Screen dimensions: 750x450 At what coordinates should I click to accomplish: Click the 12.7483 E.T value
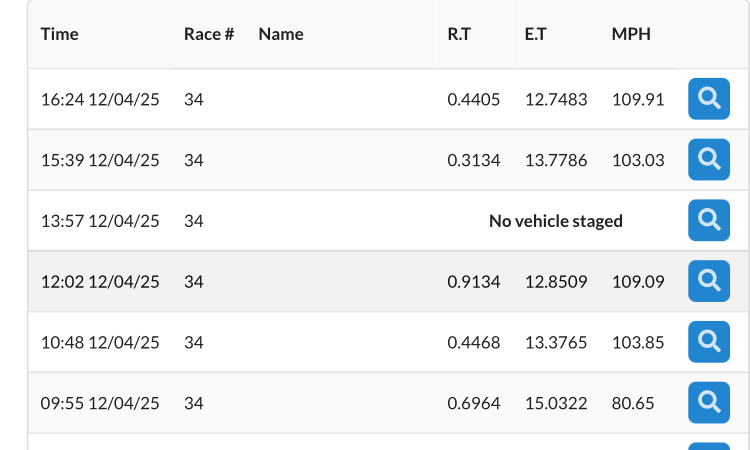coord(556,99)
